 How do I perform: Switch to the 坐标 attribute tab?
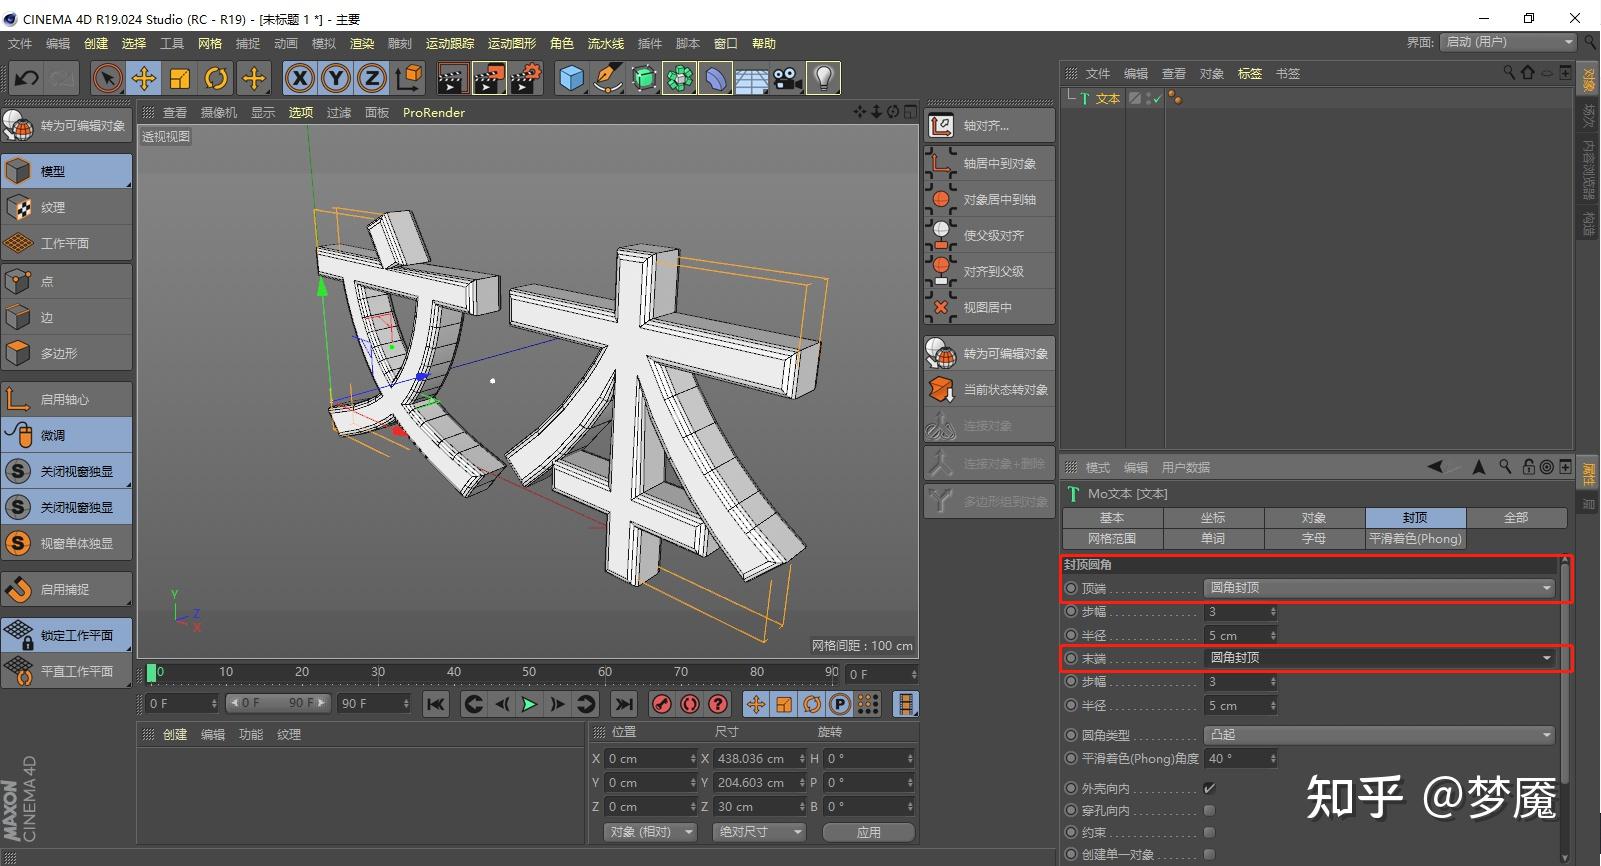click(x=1213, y=517)
